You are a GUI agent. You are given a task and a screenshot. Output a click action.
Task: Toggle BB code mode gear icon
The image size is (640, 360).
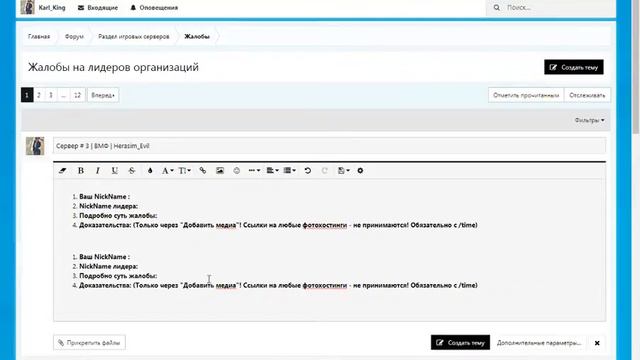click(360, 171)
